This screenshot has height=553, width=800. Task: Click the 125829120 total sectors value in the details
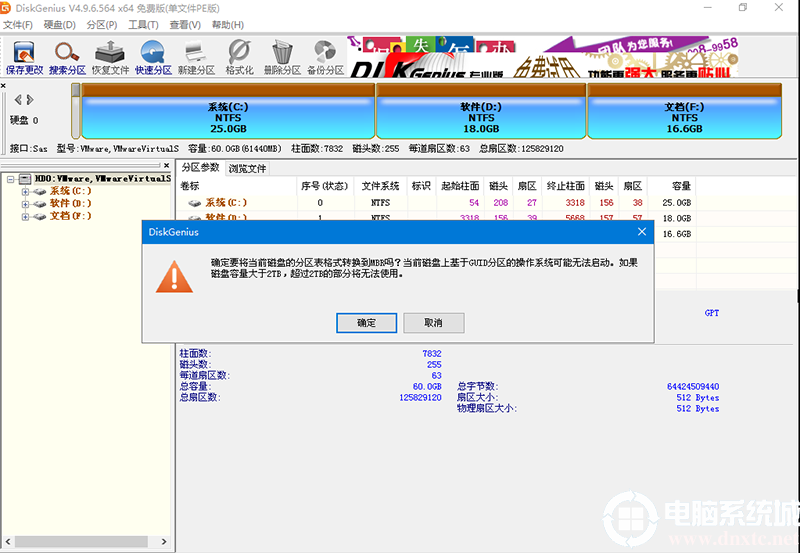(420, 397)
